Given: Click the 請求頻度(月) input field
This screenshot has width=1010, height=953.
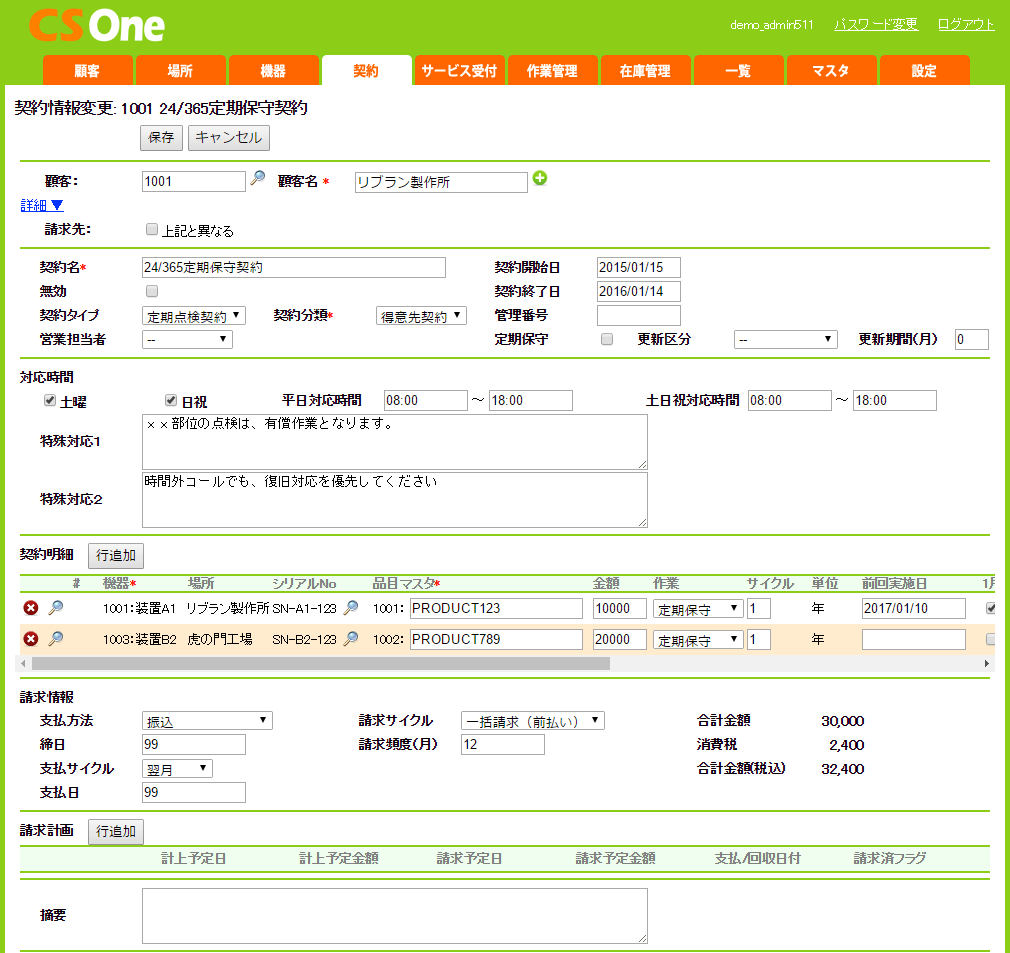Looking at the screenshot, I should pos(502,744).
